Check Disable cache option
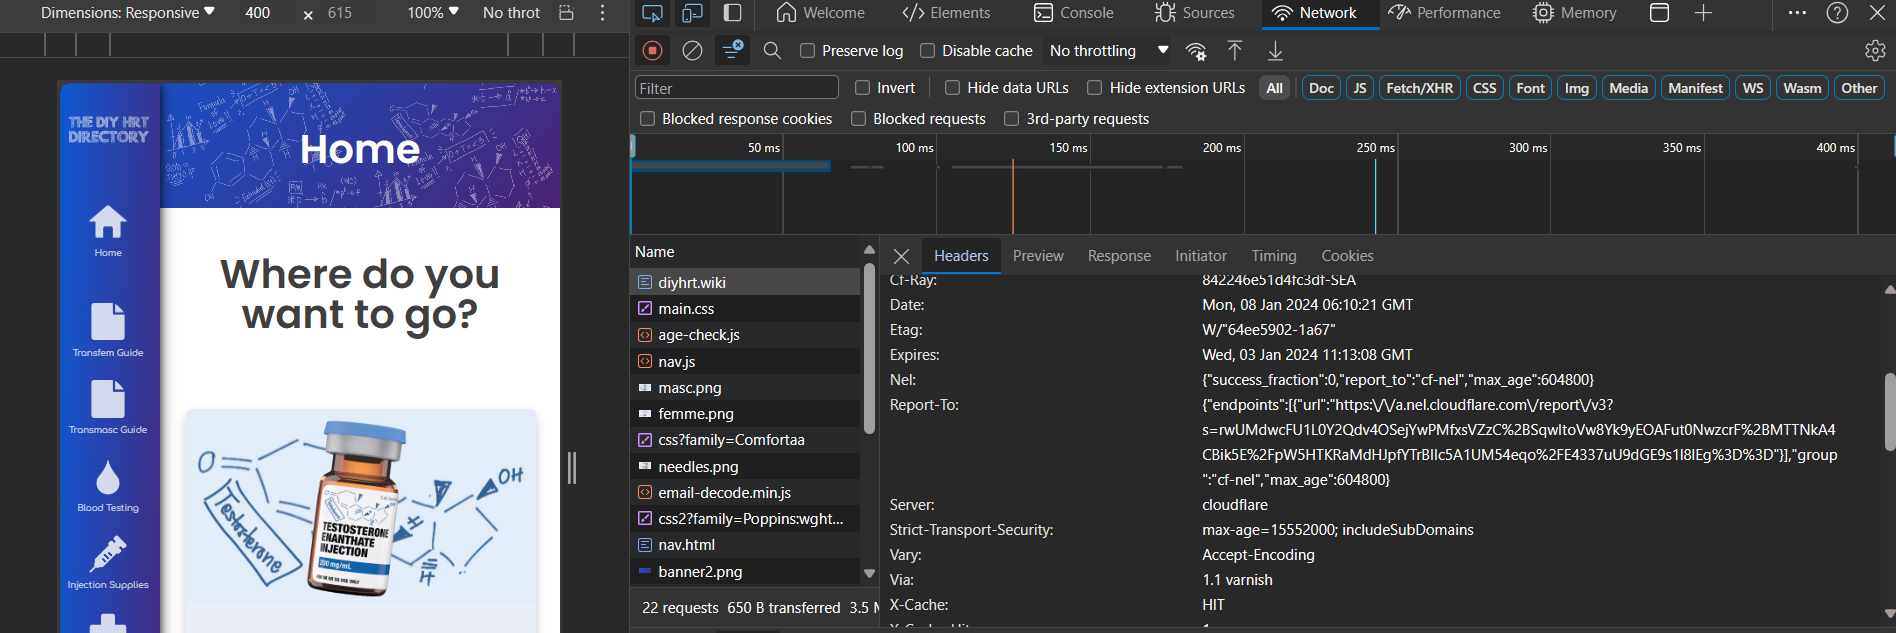Viewport: 1896px width, 633px height. 928,51
